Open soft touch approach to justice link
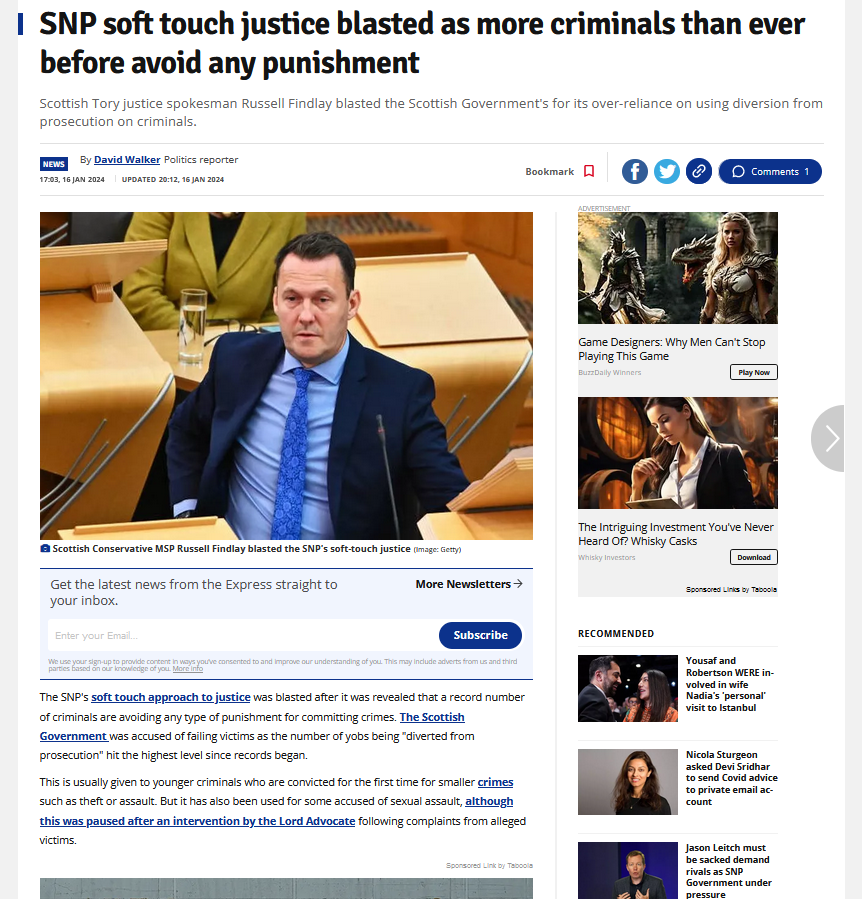This screenshot has width=862, height=899. click(171, 697)
